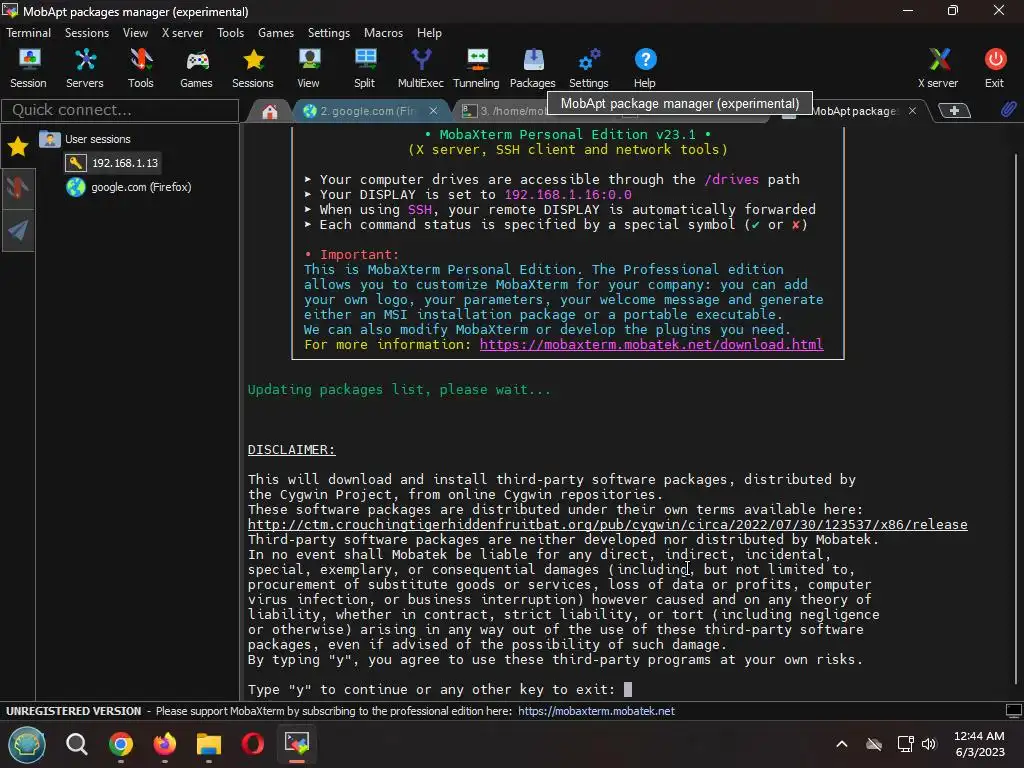Click the MobaXterm taskbar icon

pos(296,744)
